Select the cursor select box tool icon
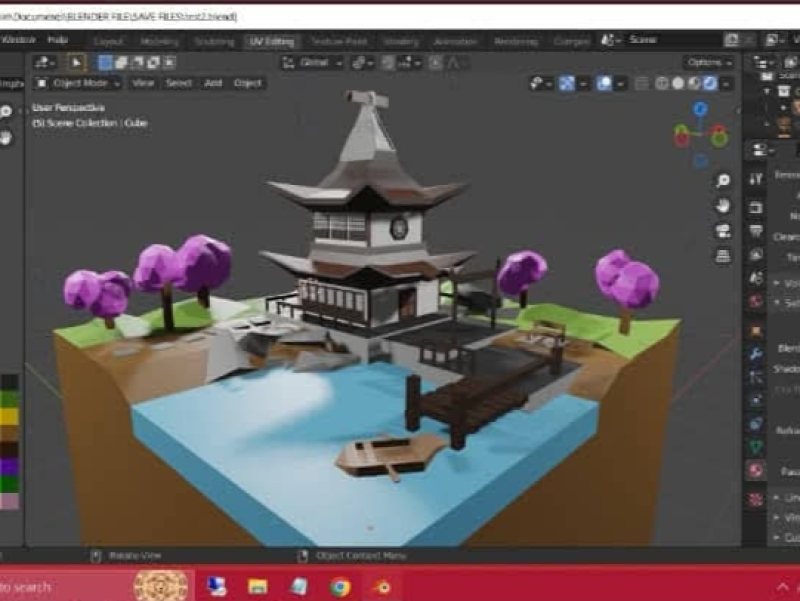Screen dimensions: 800x601 [77, 62]
